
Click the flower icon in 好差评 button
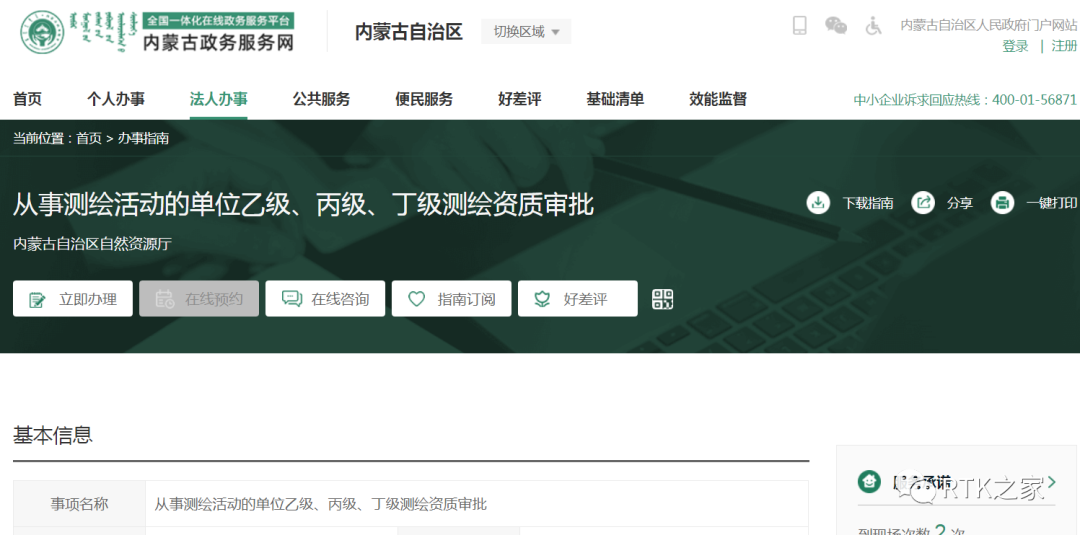(542, 299)
